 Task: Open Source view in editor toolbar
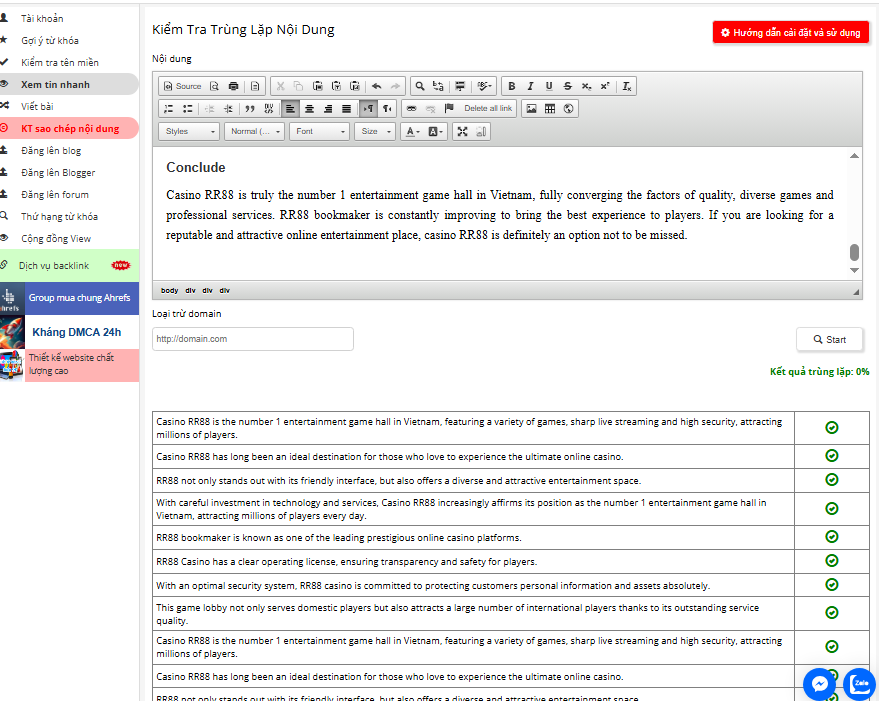182,86
